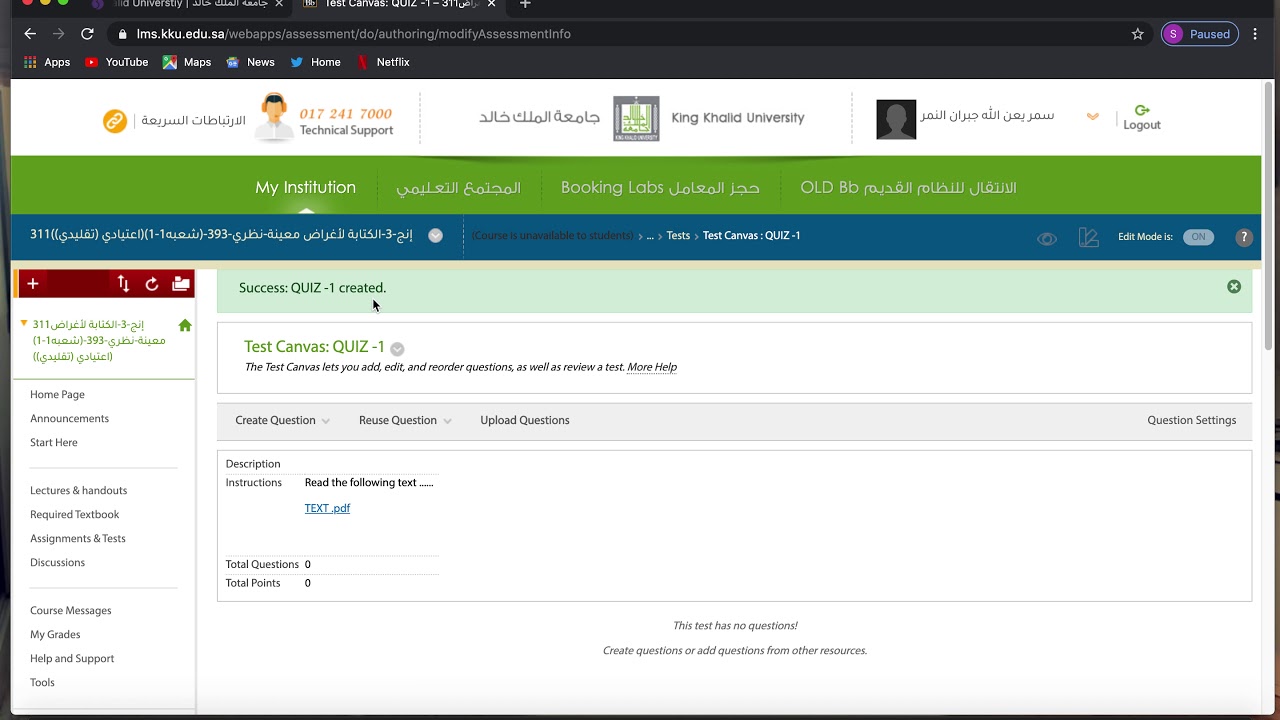
Task: Click the course name link in sidebar
Action: [99, 341]
